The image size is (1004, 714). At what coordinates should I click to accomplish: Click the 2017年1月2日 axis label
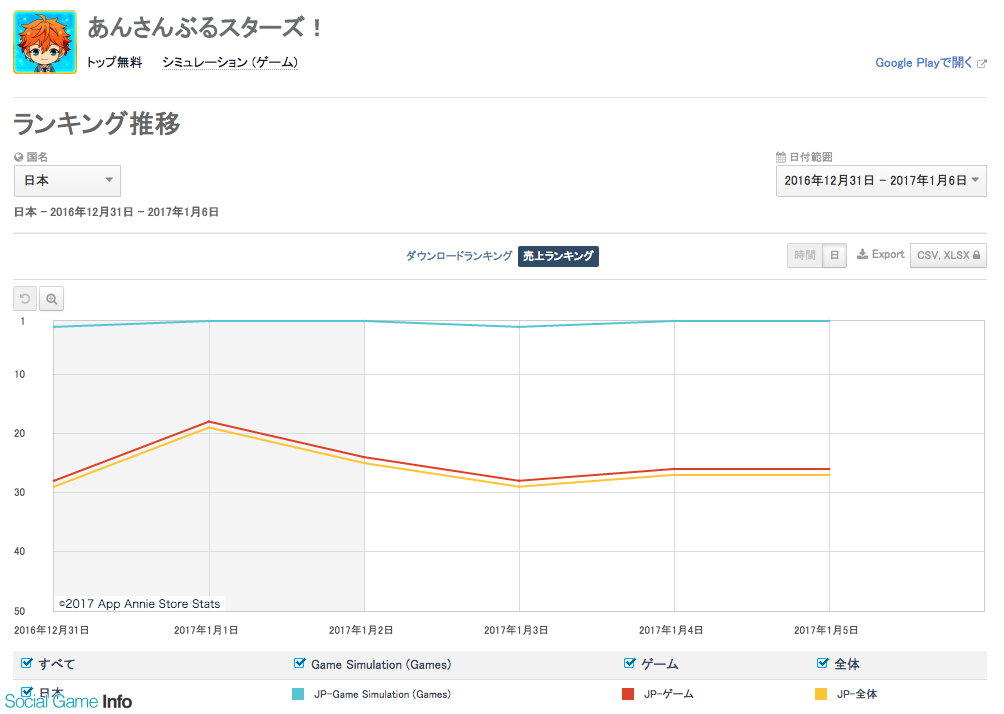coord(361,630)
